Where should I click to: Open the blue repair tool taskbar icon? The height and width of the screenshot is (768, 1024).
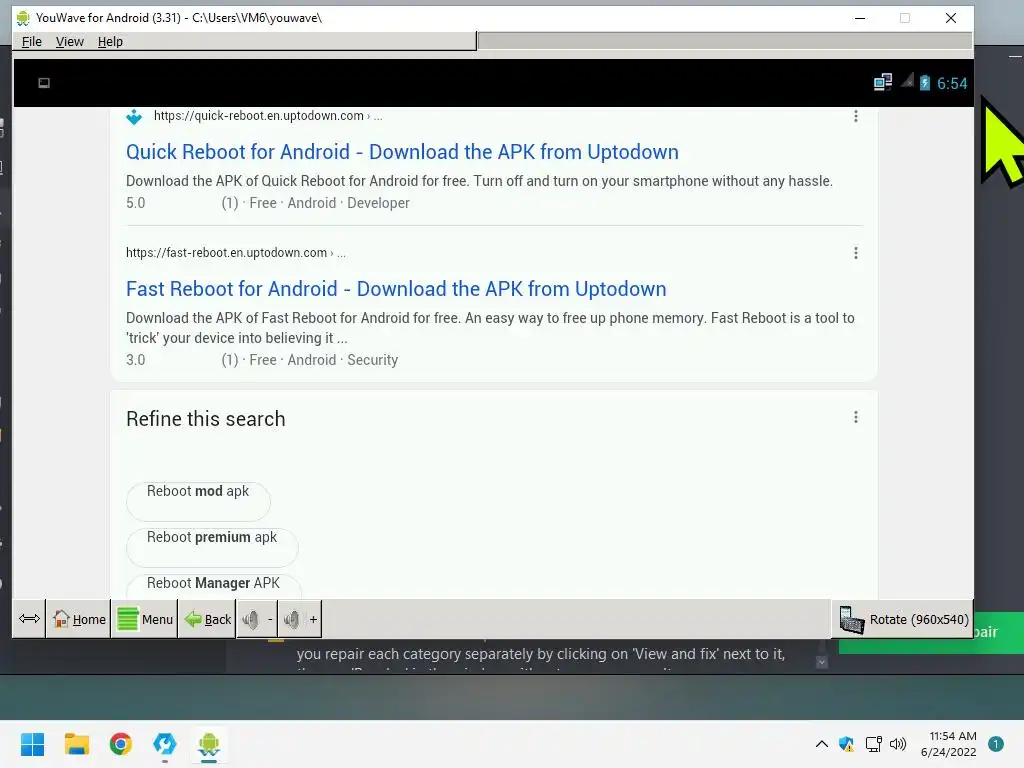click(165, 744)
